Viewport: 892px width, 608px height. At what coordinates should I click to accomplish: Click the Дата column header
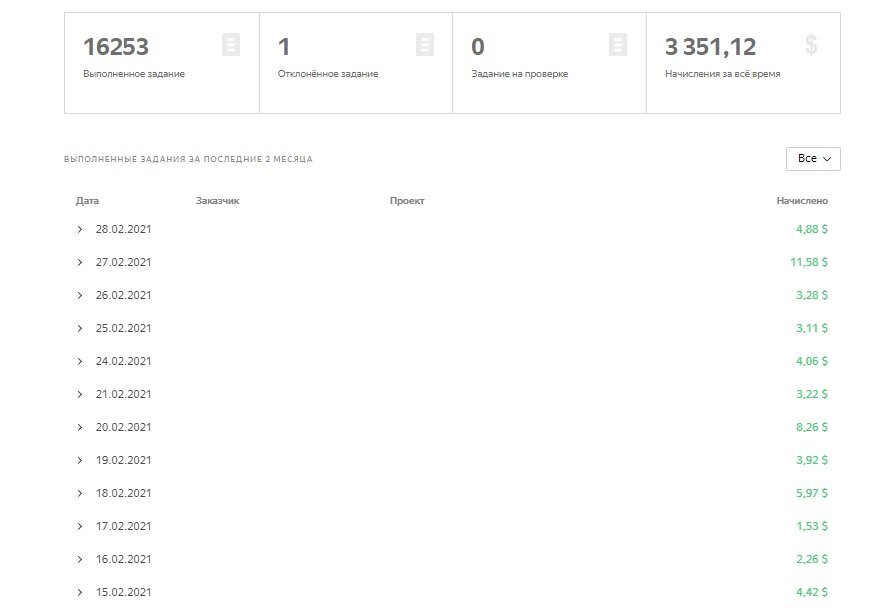click(x=87, y=201)
